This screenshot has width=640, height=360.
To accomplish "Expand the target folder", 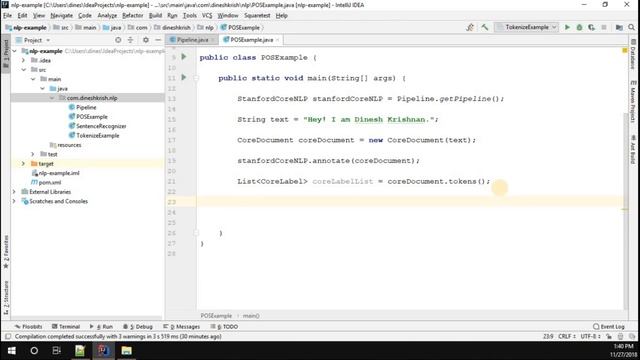I will point(23,164).
